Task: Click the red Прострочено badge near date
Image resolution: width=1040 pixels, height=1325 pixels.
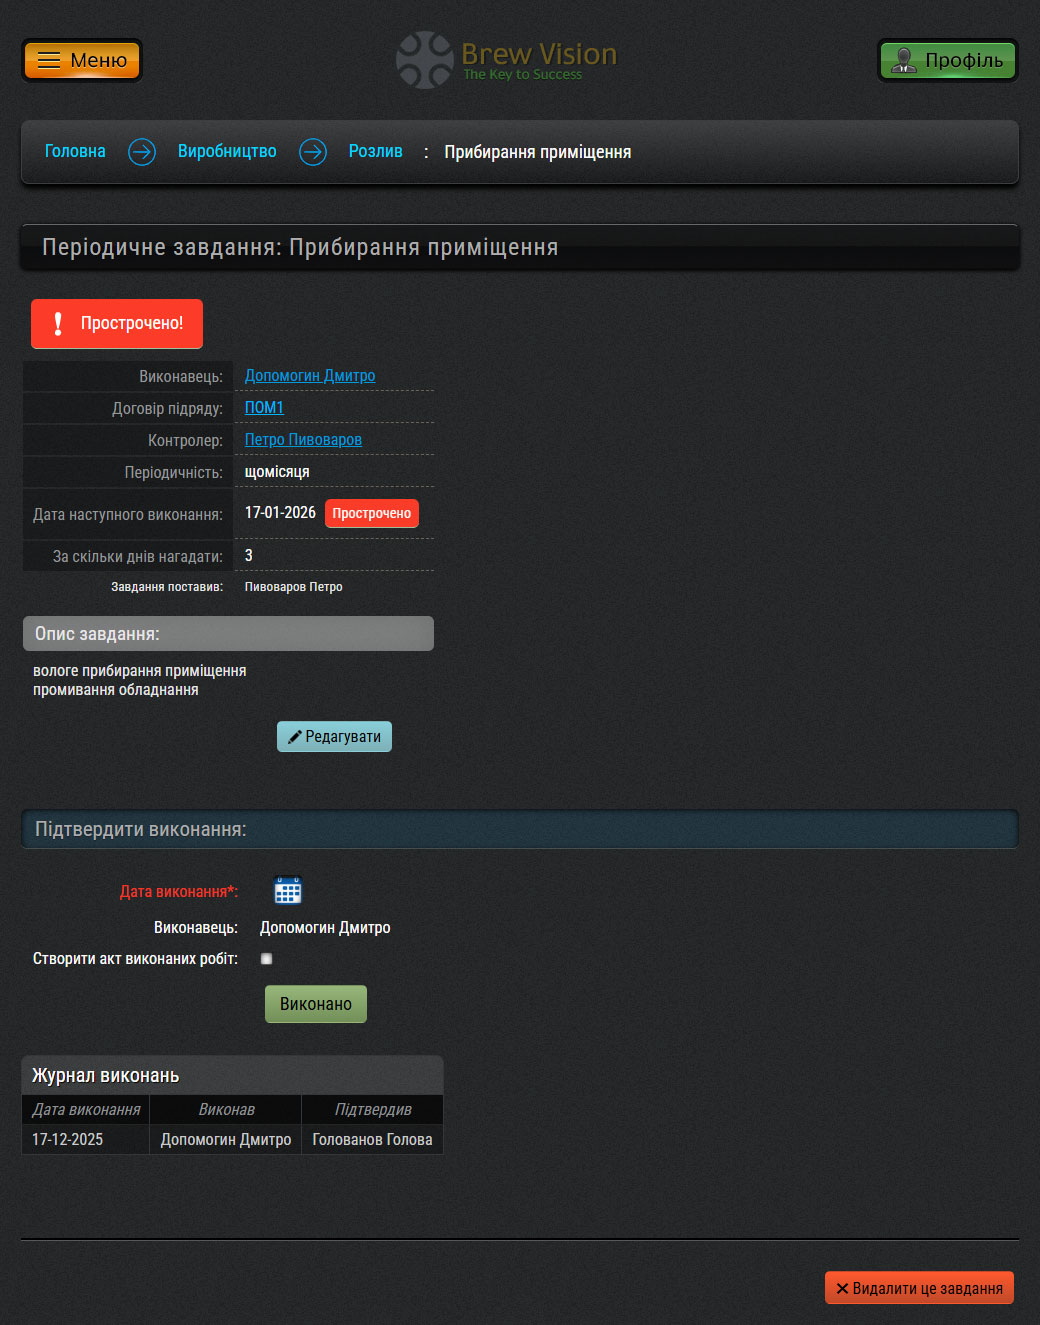Action: point(371,513)
